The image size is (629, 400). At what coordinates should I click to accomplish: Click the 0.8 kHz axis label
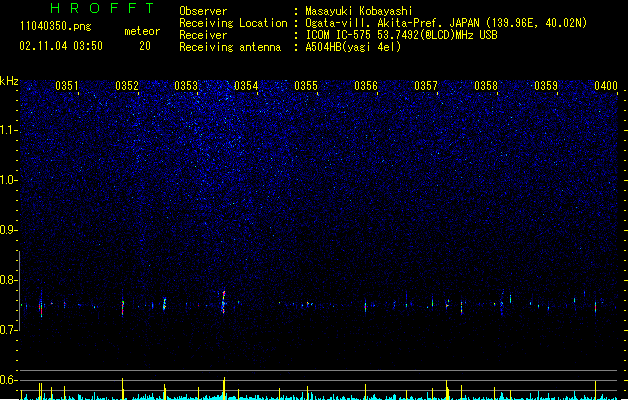pos(8,280)
